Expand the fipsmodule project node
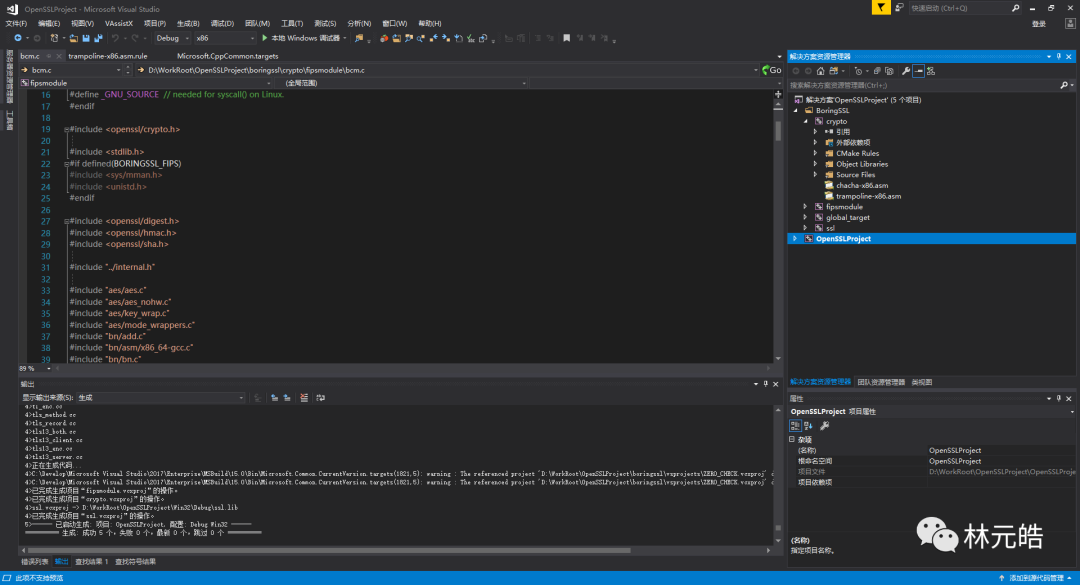 coord(806,207)
